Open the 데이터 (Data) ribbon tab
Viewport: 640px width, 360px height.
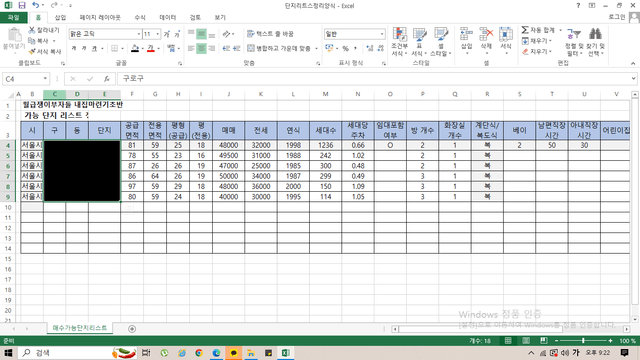tap(168, 18)
